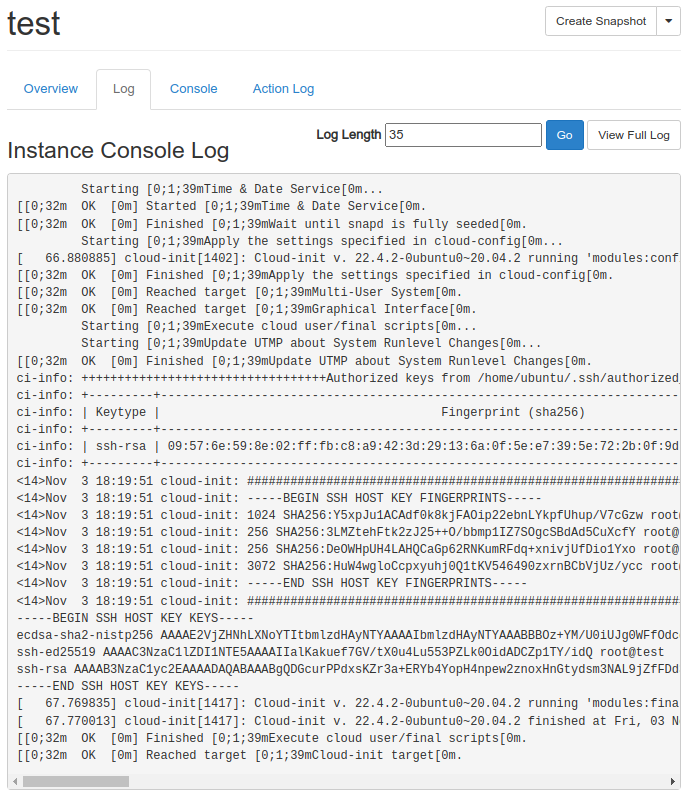Click the 67.769835 cloud-init[1417] running line
Screen dimensions: 687x796
[x=348, y=704]
